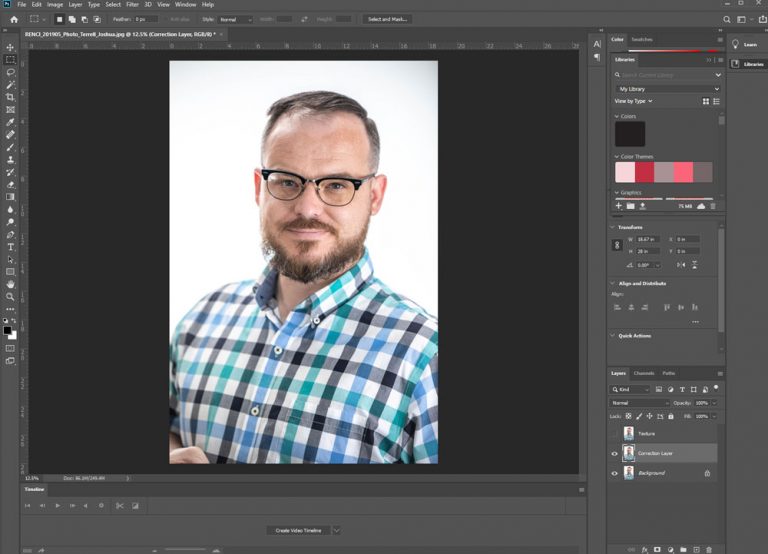This screenshot has width=768, height=554.
Task: Show the Texture layer
Action: point(615,434)
